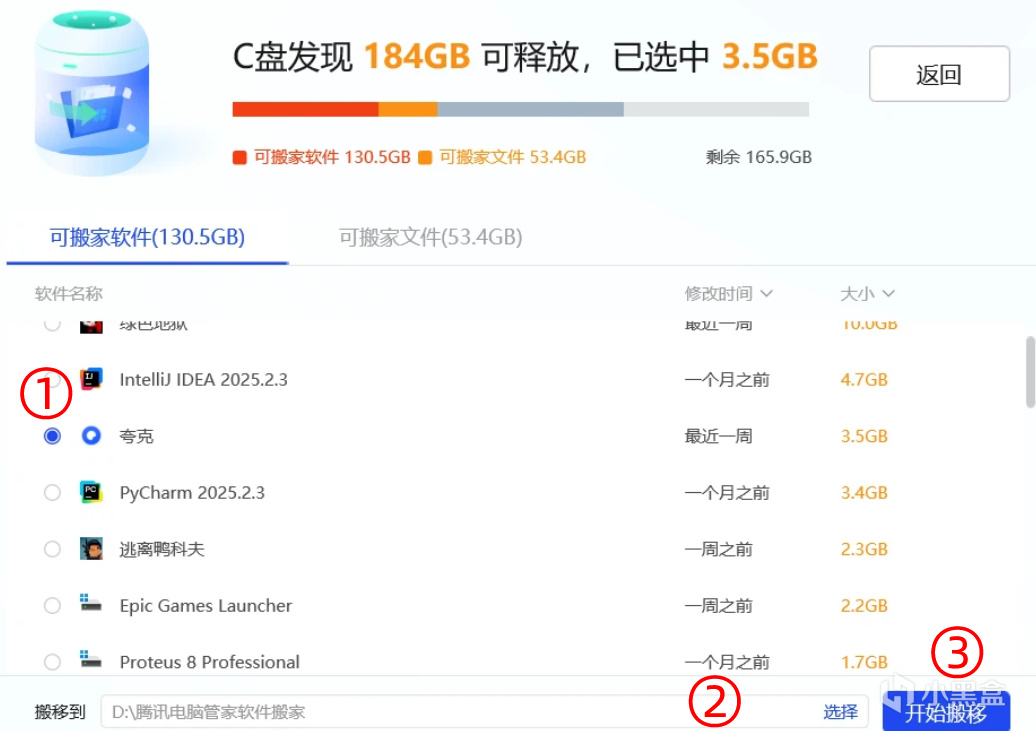Click the 3.5GB size in 夸克 row

[x=864, y=436]
